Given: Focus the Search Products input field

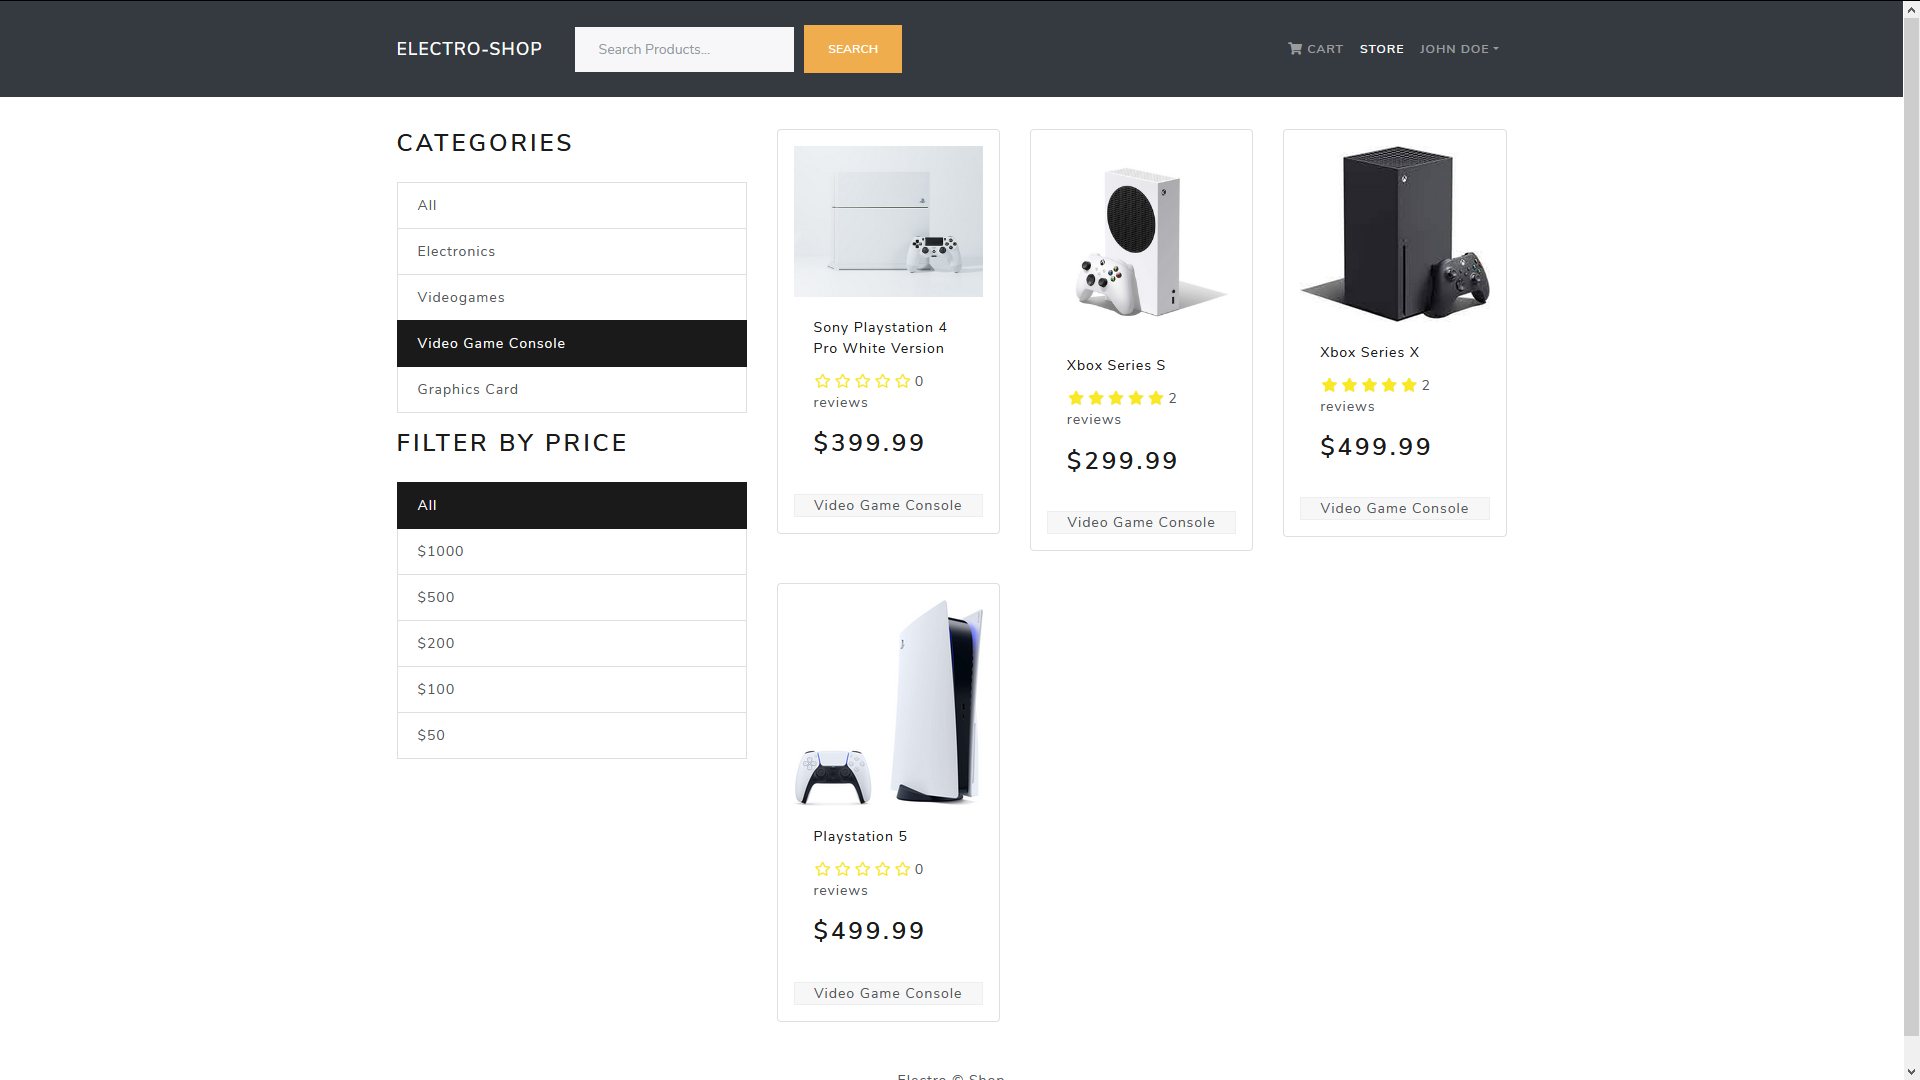Looking at the screenshot, I should click(x=684, y=49).
